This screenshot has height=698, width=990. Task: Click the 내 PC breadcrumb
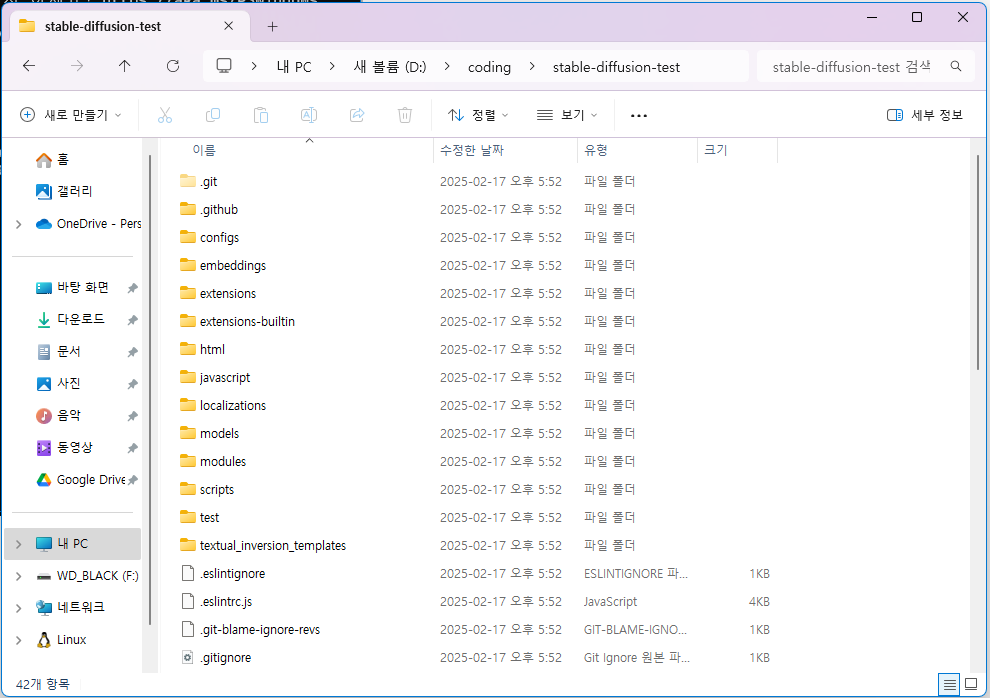click(294, 67)
